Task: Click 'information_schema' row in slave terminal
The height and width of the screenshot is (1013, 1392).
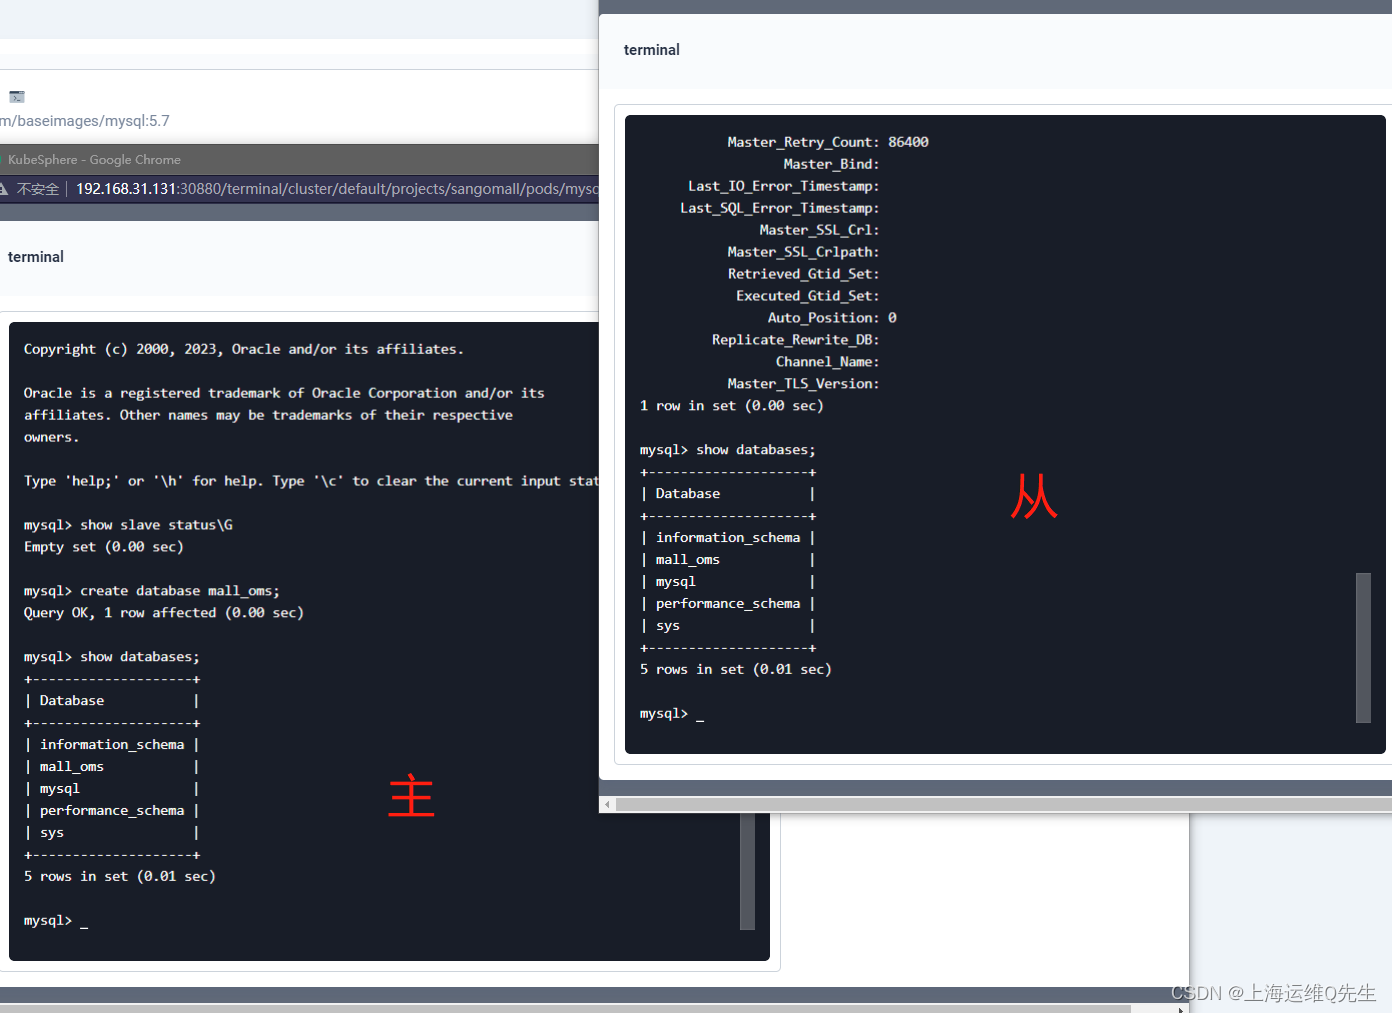Action: [728, 538]
